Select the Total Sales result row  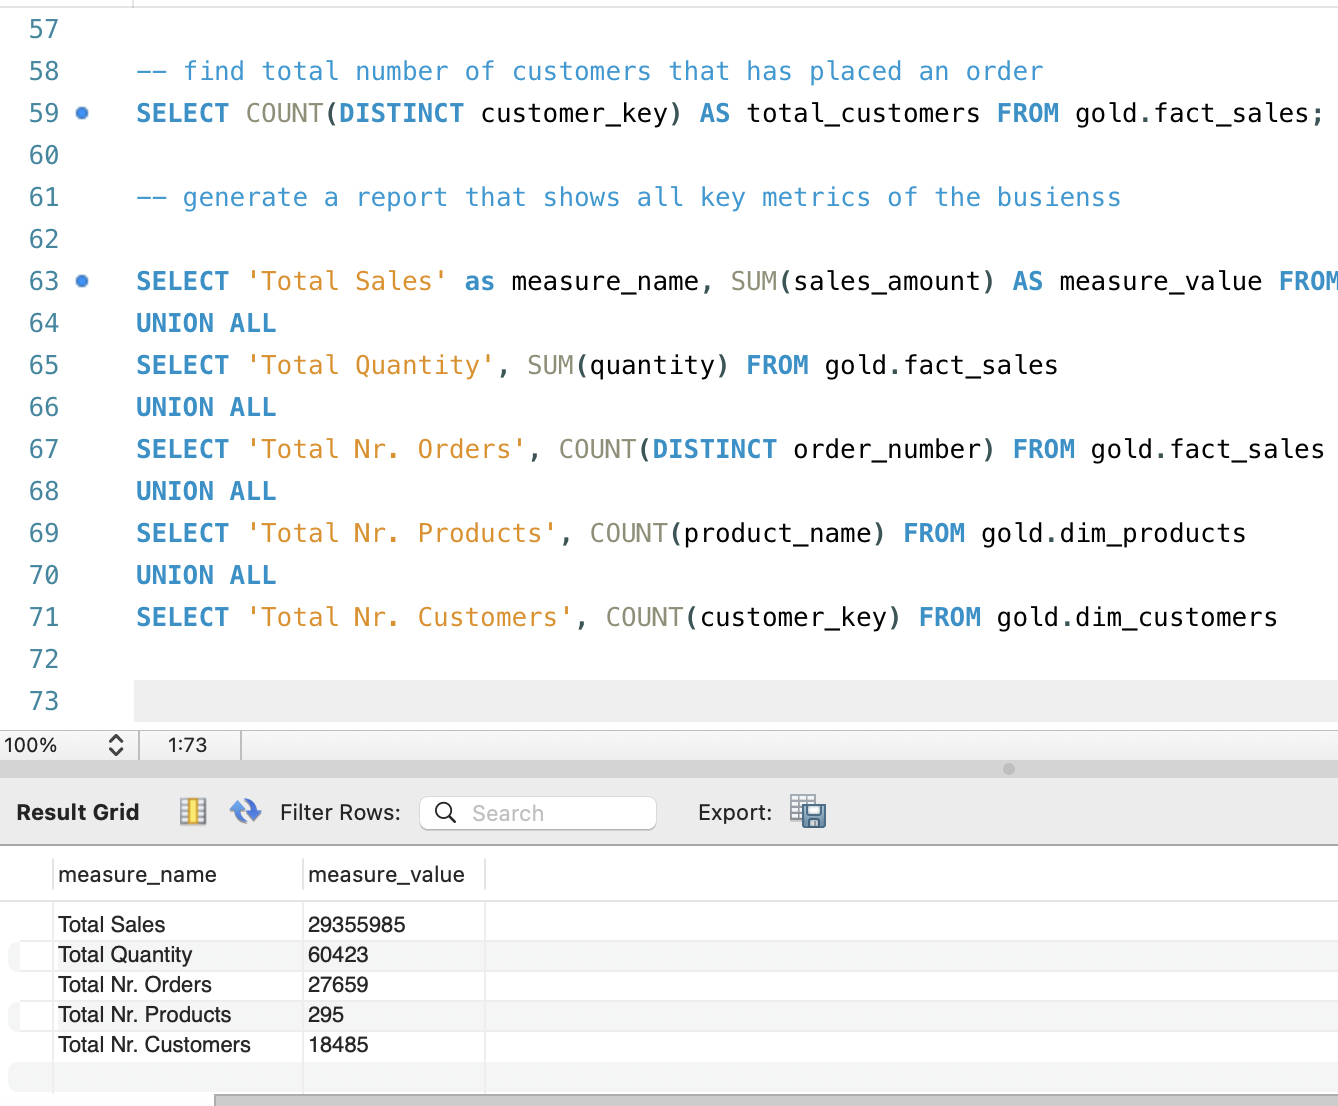[x=112, y=924]
